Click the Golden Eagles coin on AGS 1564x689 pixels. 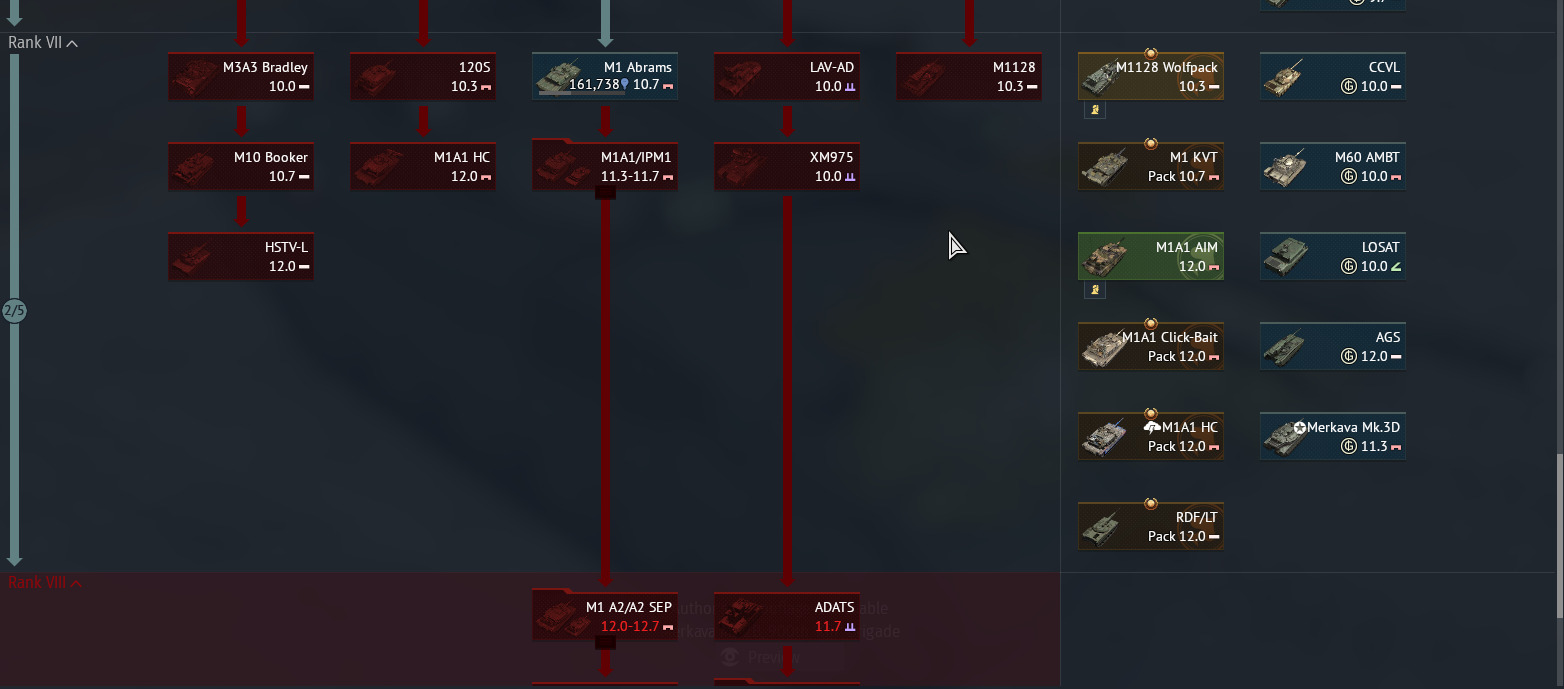pos(1348,357)
